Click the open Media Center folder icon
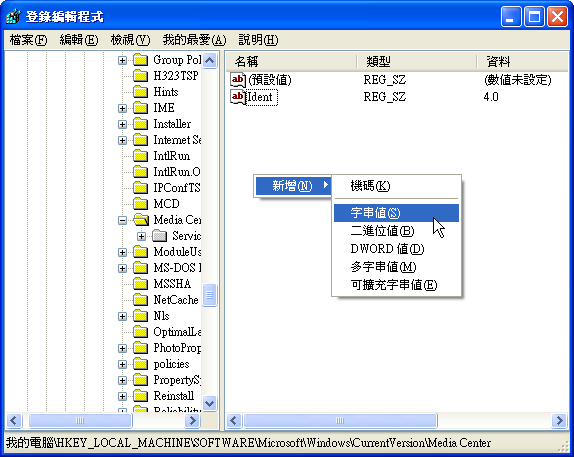Image resolution: width=574 pixels, height=457 pixels. pos(141,220)
